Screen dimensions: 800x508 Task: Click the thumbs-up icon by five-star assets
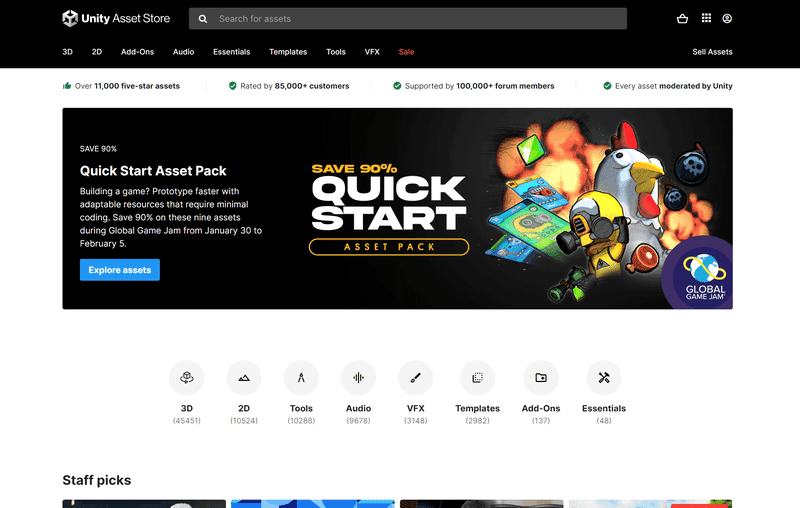coord(67,86)
